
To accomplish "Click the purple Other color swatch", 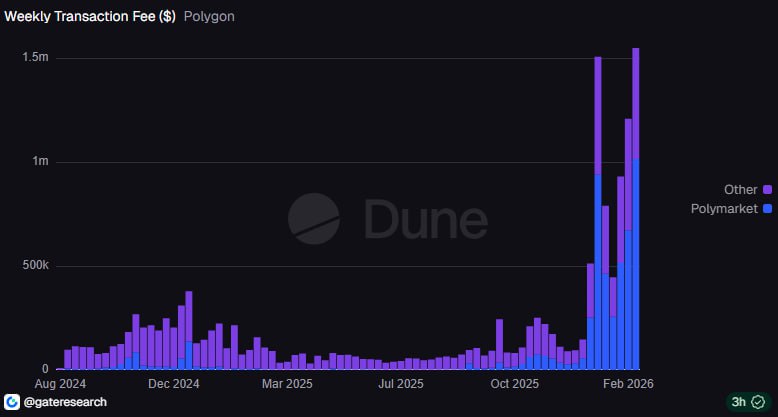I will click(767, 189).
